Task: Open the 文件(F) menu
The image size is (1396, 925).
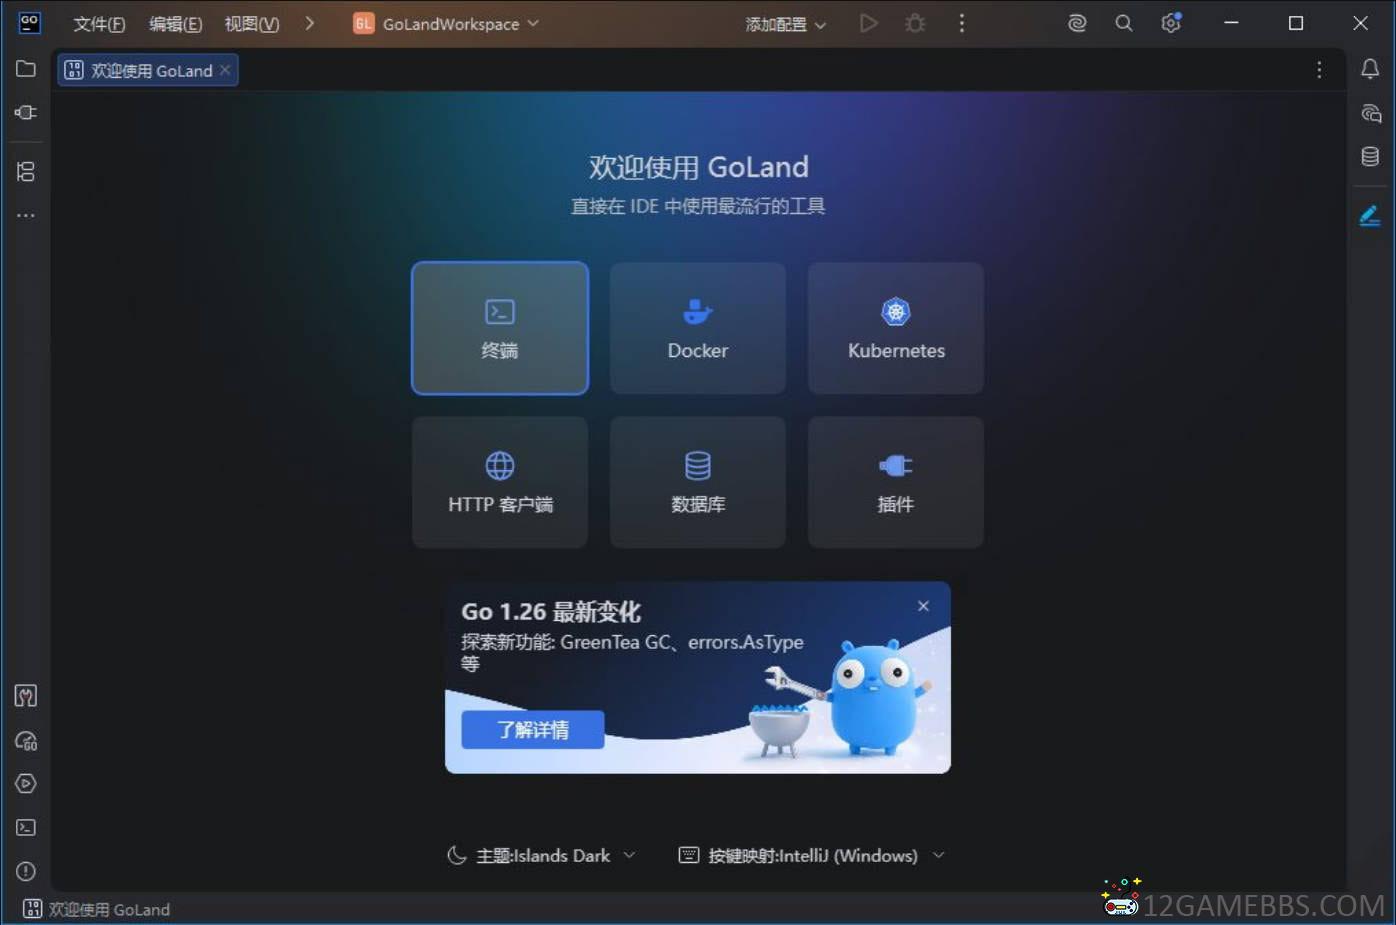Action: [x=99, y=24]
